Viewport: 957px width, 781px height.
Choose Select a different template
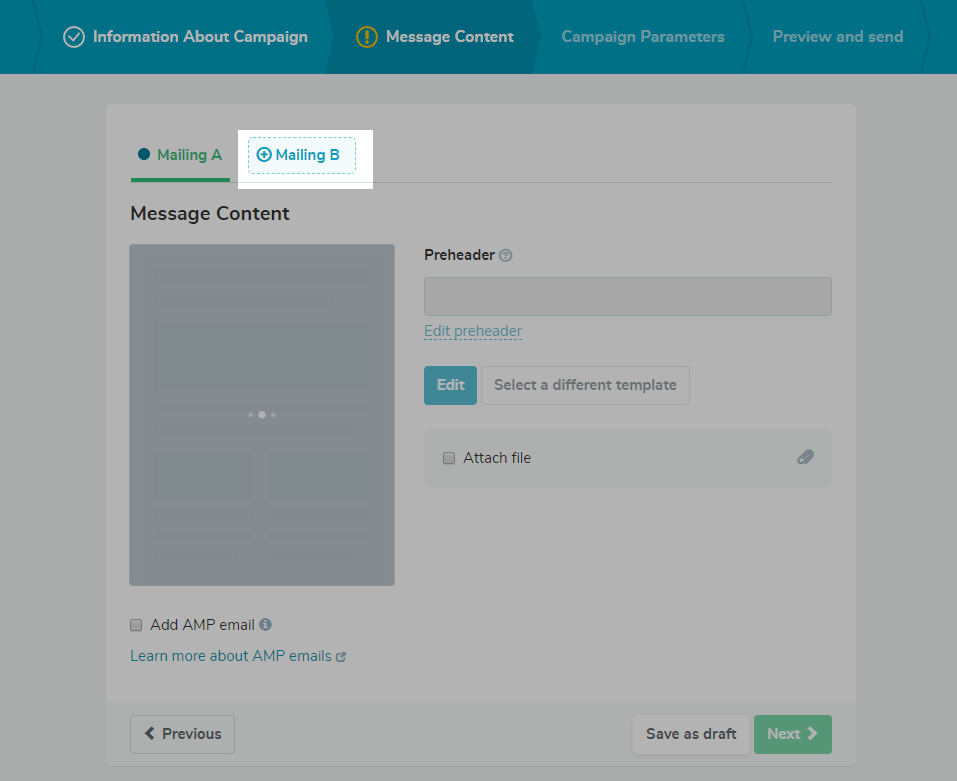pyautogui.click(x=585, y=385)
